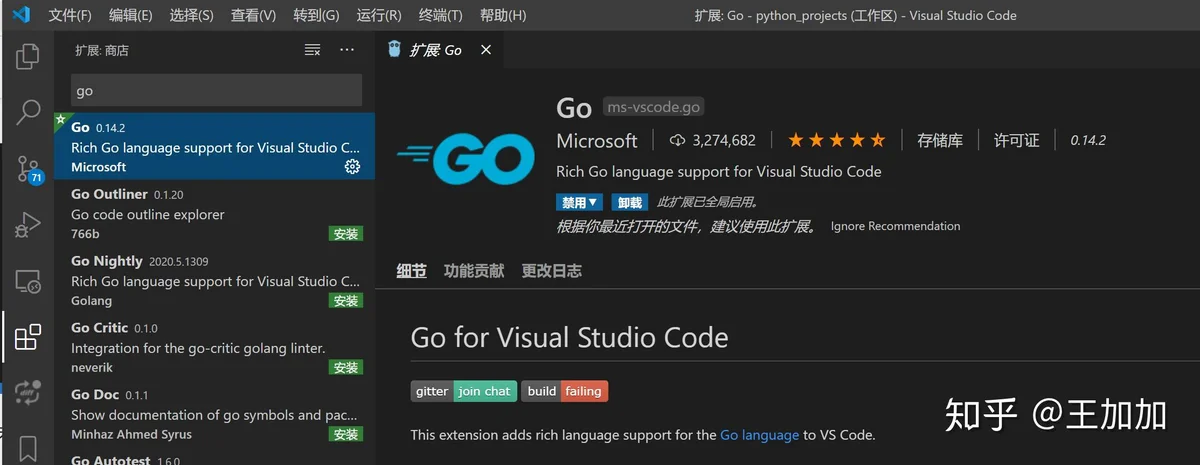Install the Go Nightly extension

[x=346, y=301]
